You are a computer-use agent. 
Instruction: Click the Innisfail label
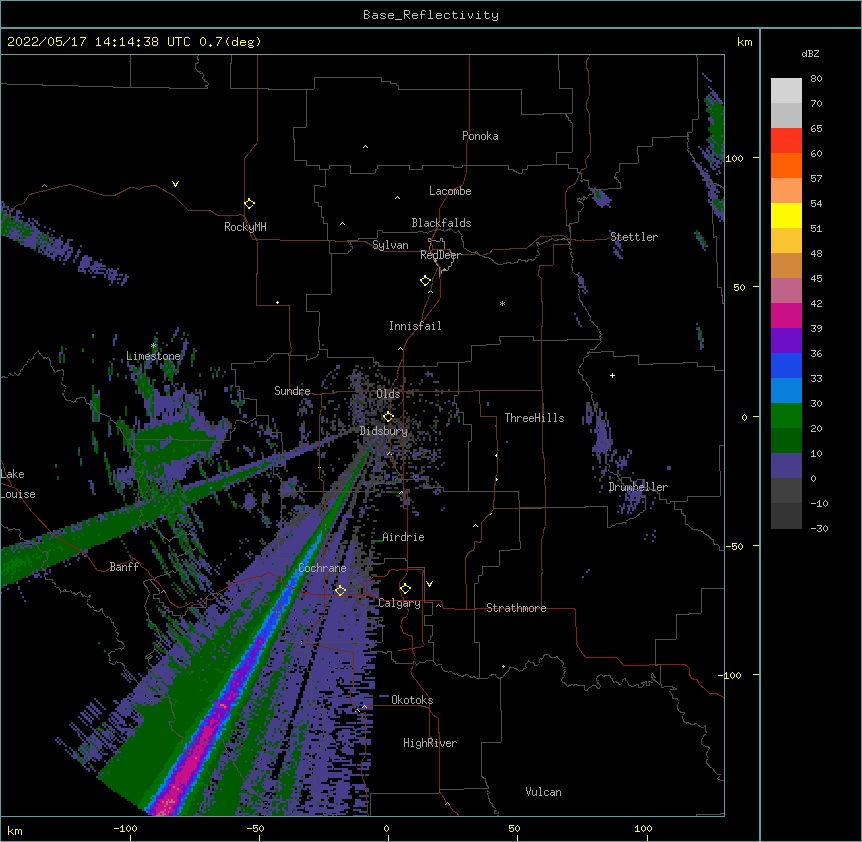(x=415, y=326)
